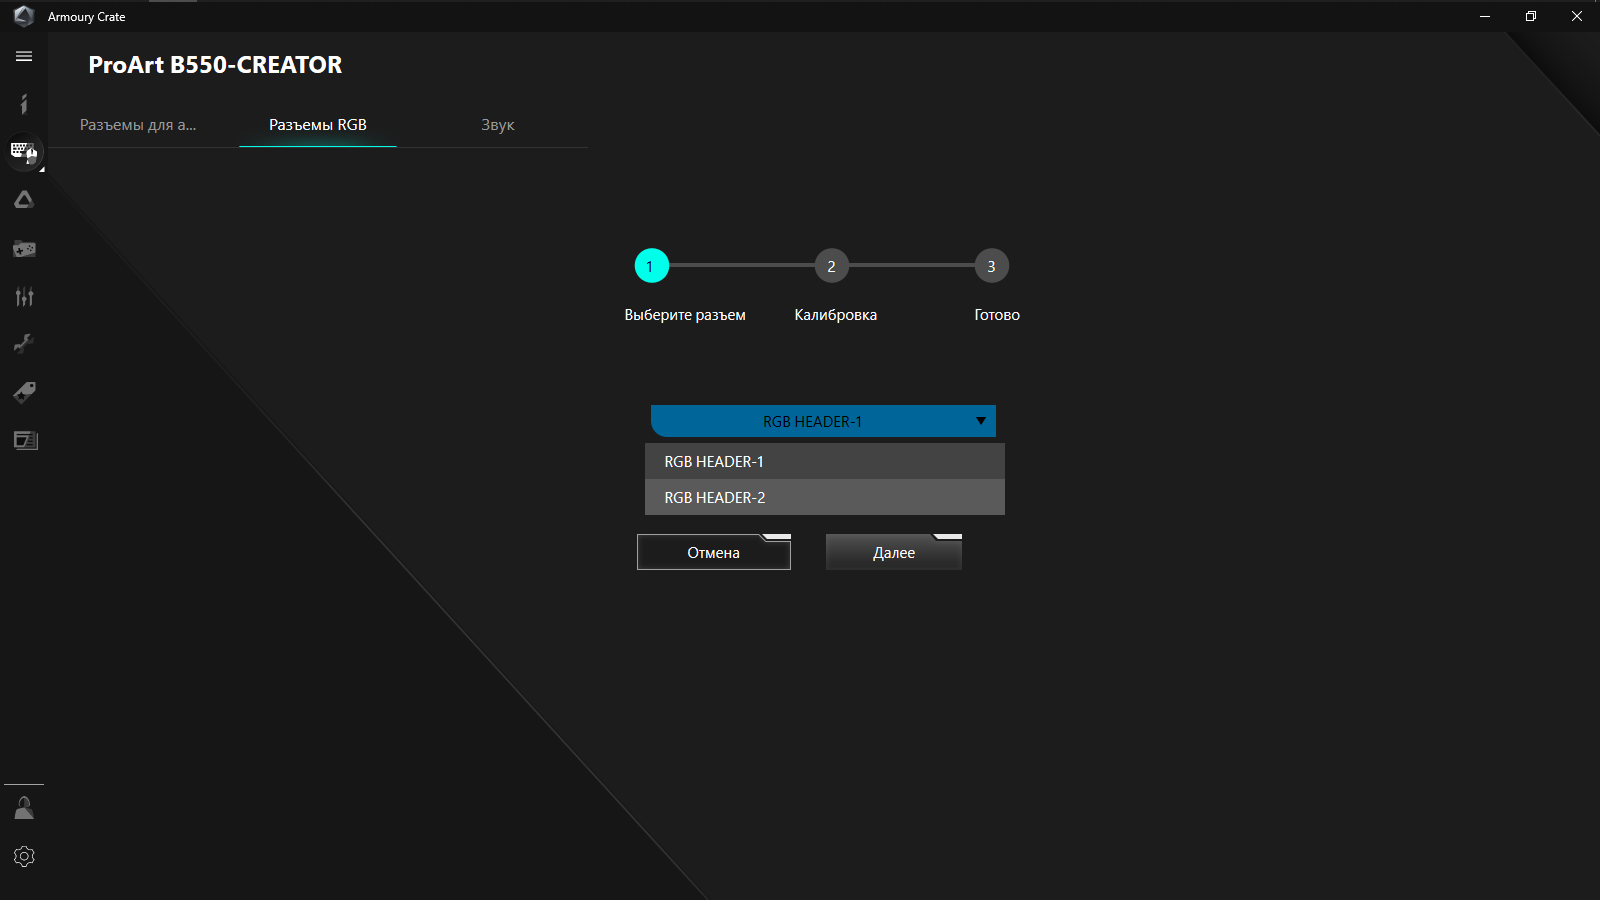The image size is (1600, 900).
Task: Open the user profile icon
Action: 24,807
